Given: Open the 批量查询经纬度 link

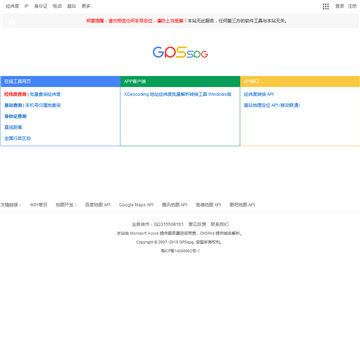Looking at the screenshot, I should pos(45,94).
